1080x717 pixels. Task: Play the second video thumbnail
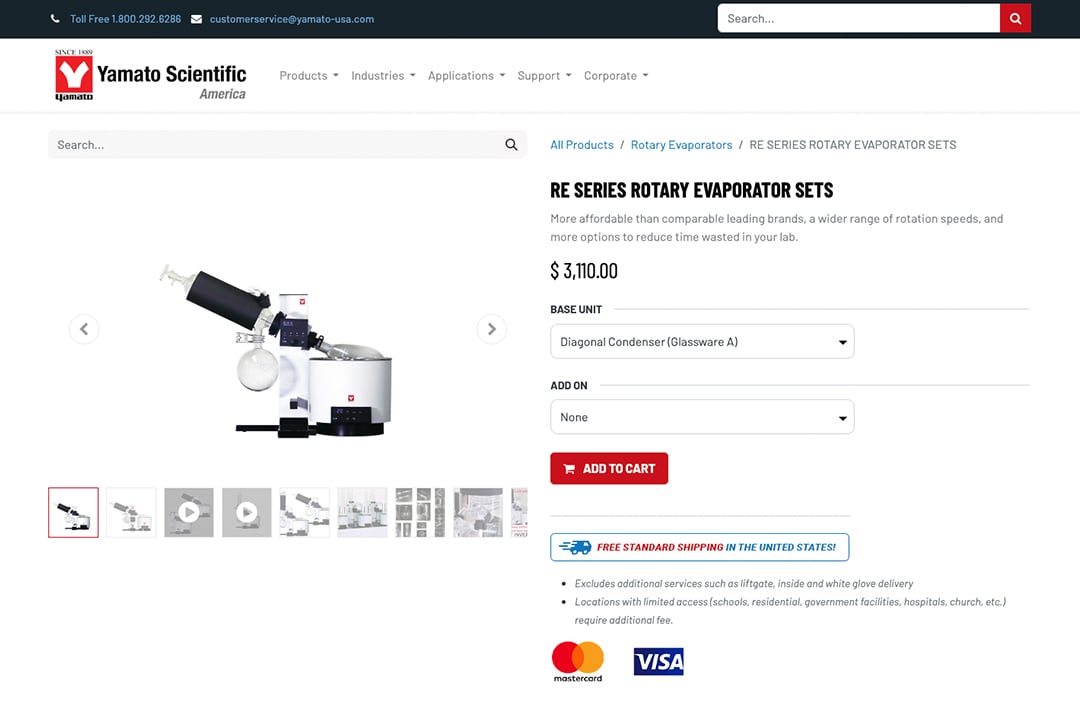247,512
